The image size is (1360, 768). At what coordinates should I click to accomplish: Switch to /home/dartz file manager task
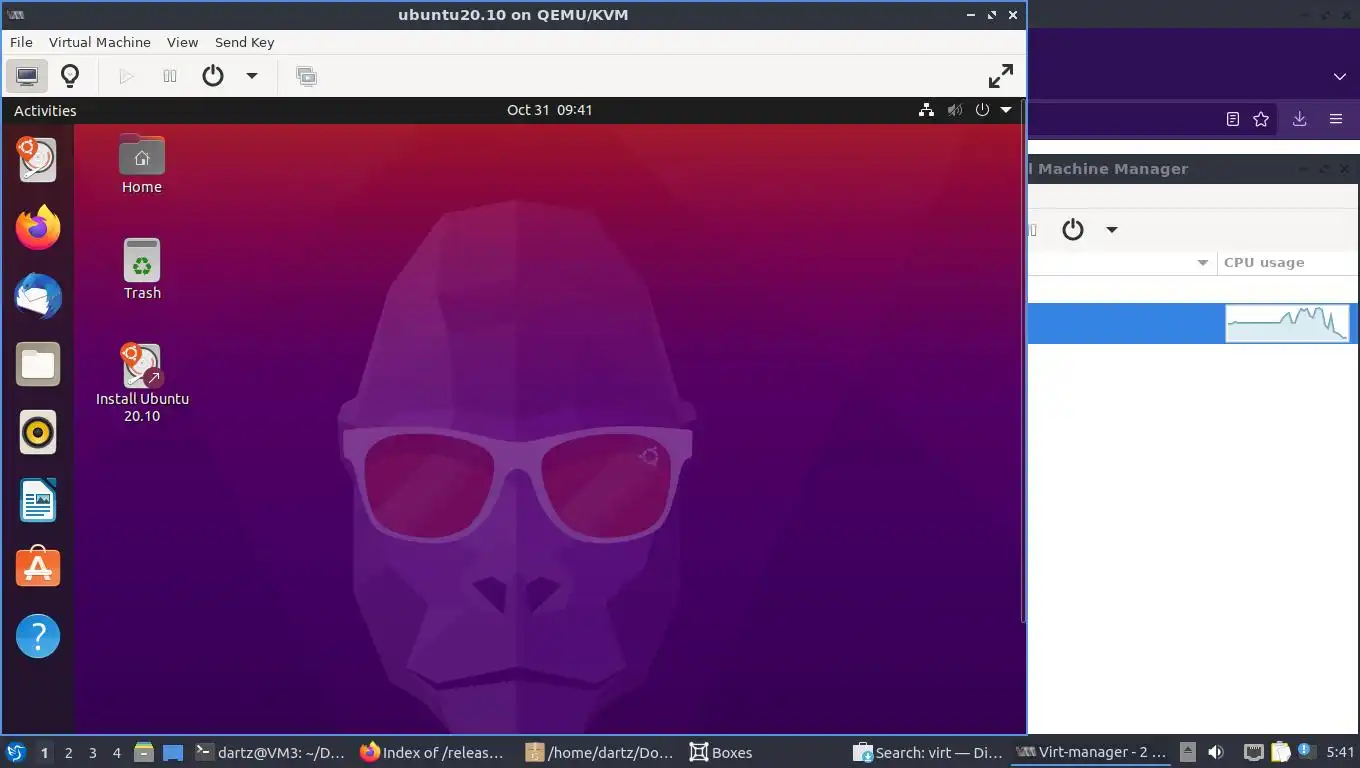(x=599, y=752)
